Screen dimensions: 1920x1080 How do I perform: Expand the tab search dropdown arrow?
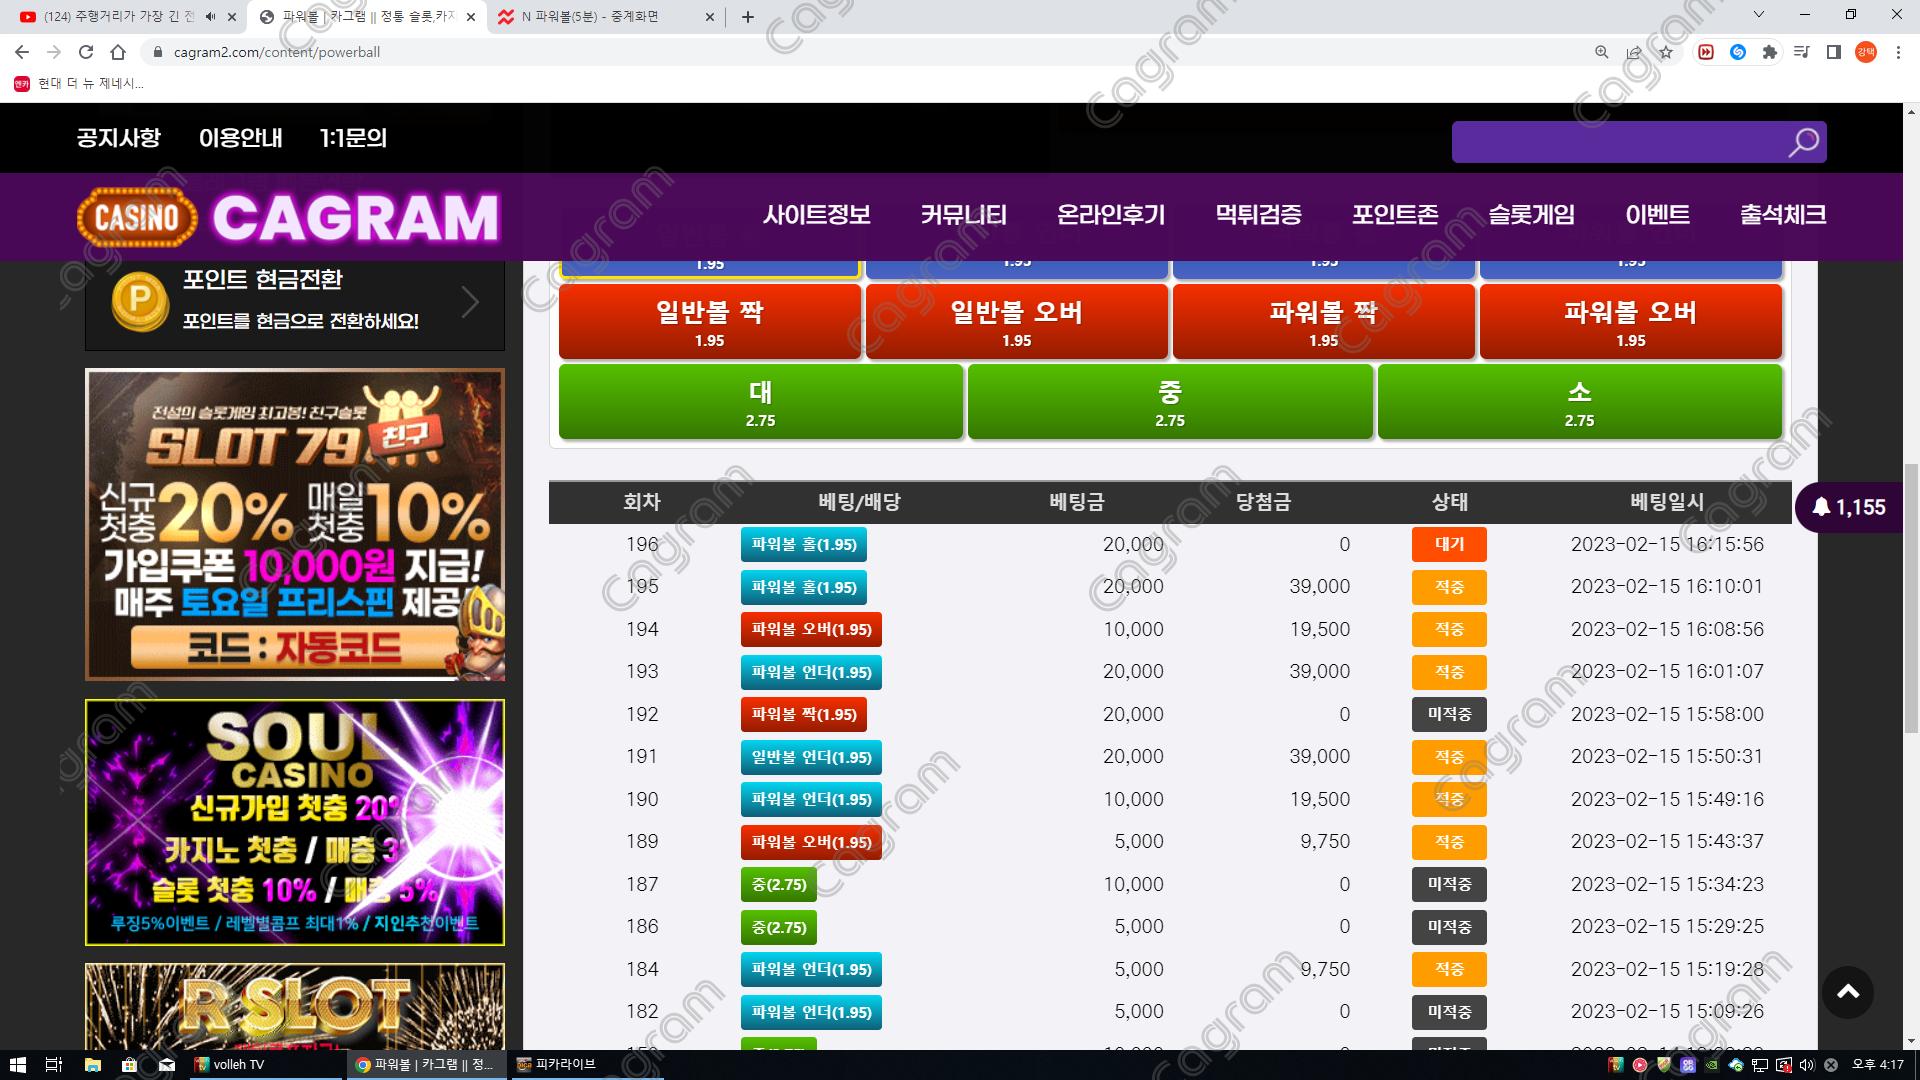(1759, 15)
